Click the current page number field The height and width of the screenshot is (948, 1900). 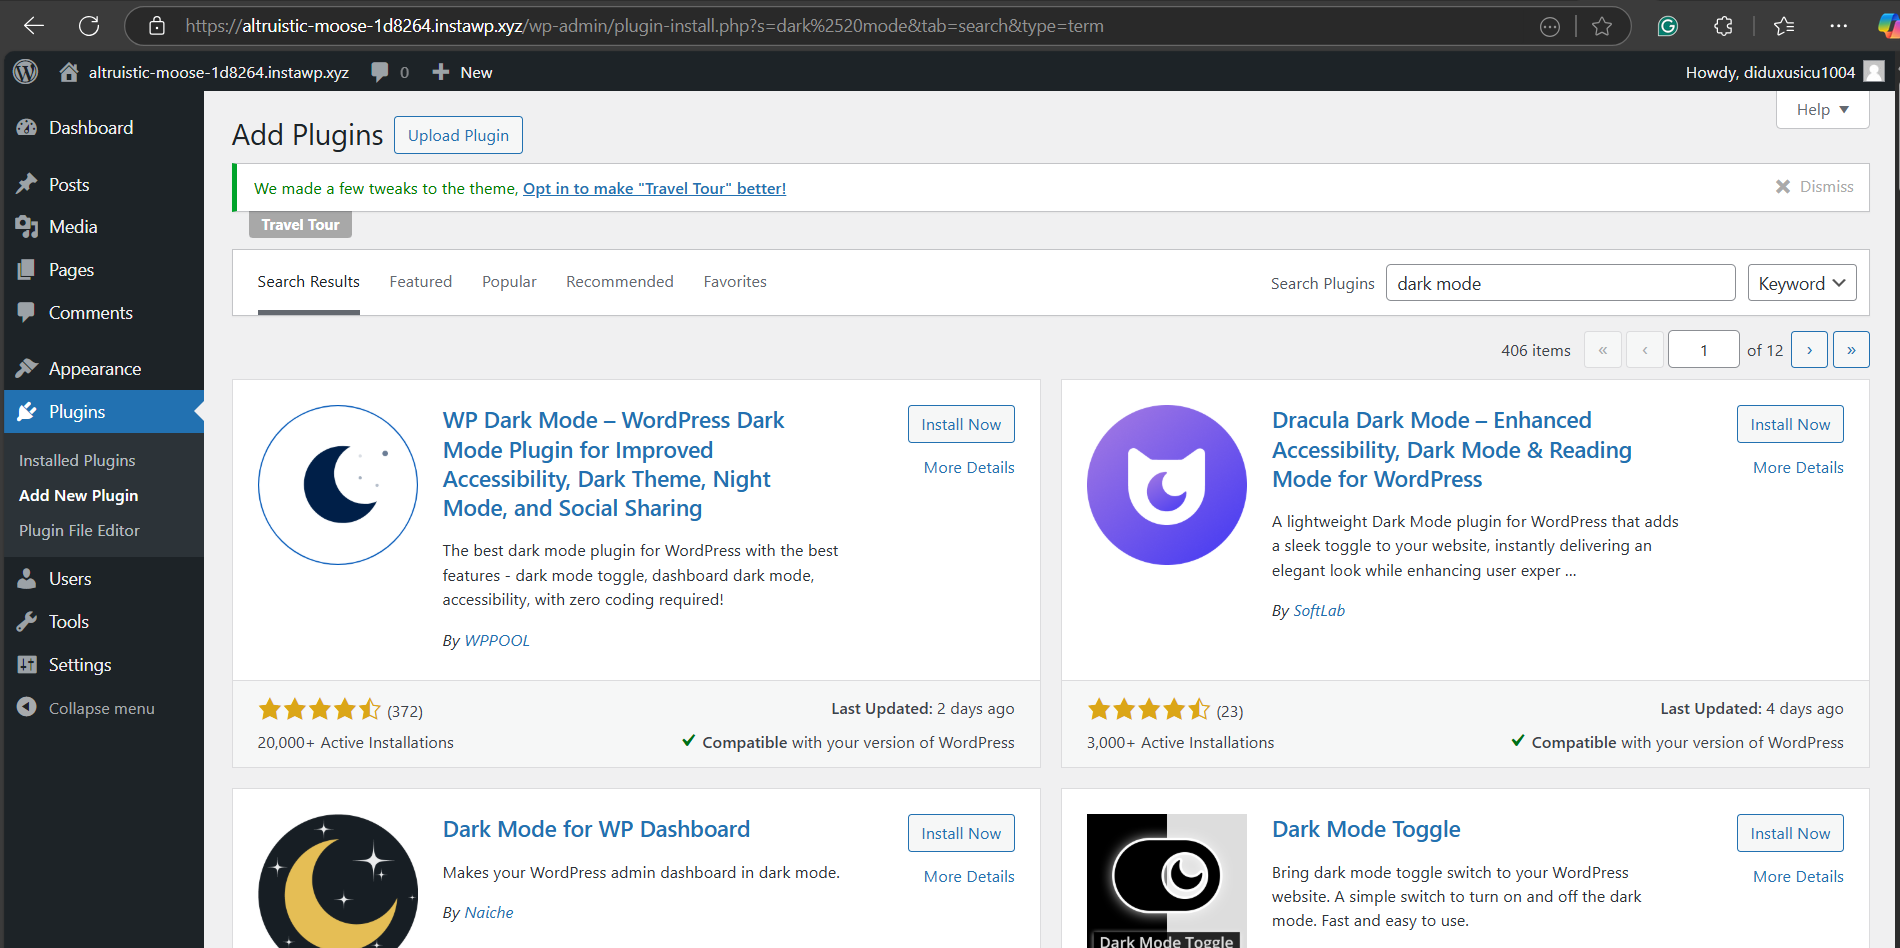click(1704, 350)
